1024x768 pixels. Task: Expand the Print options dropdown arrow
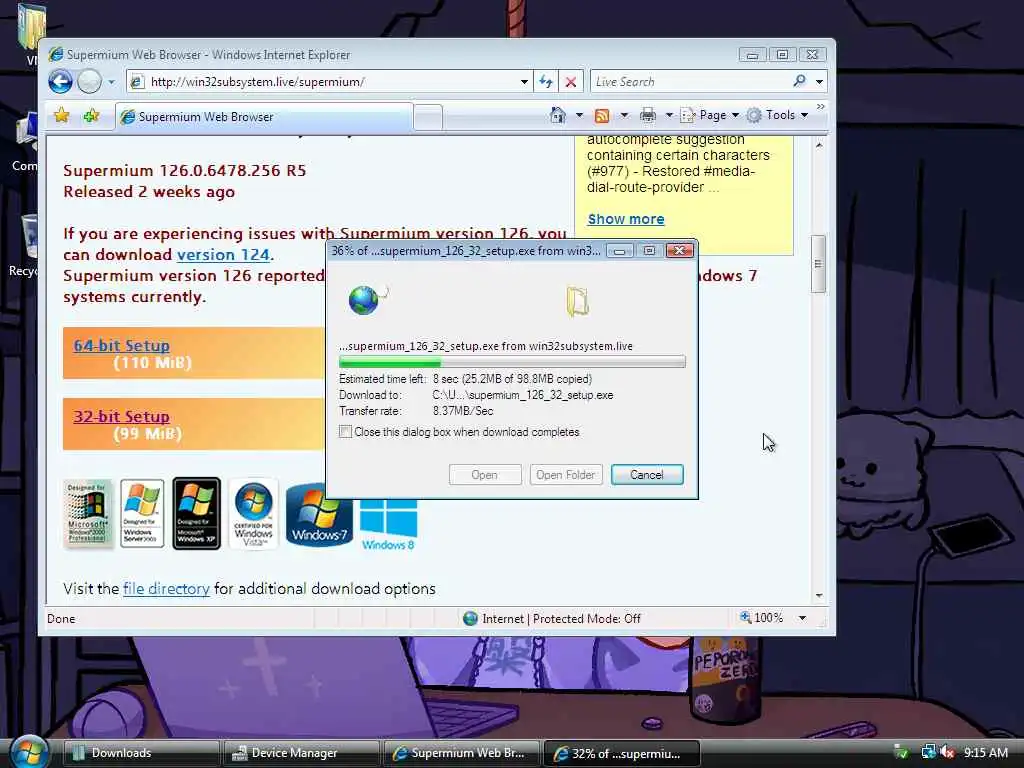(669, 116)
